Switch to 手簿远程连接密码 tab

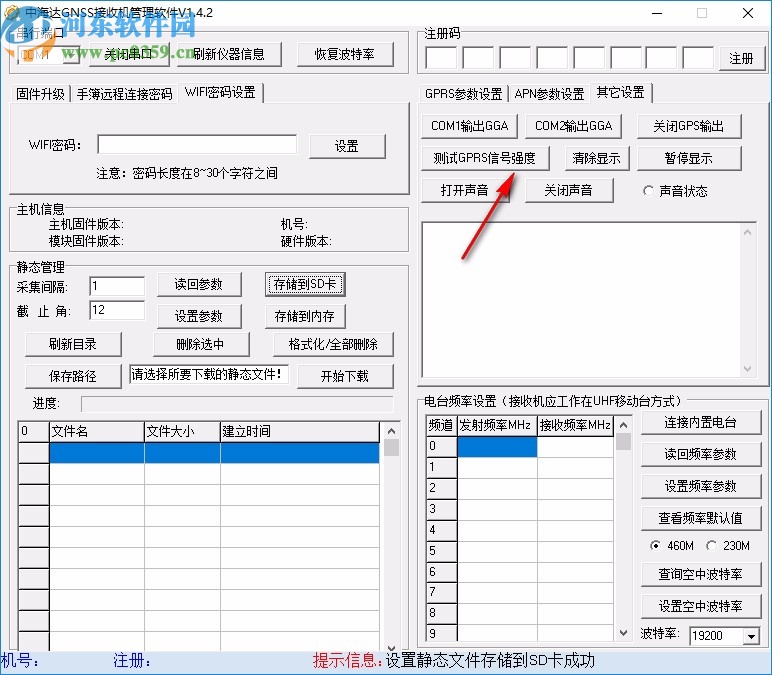click(124, 94)
